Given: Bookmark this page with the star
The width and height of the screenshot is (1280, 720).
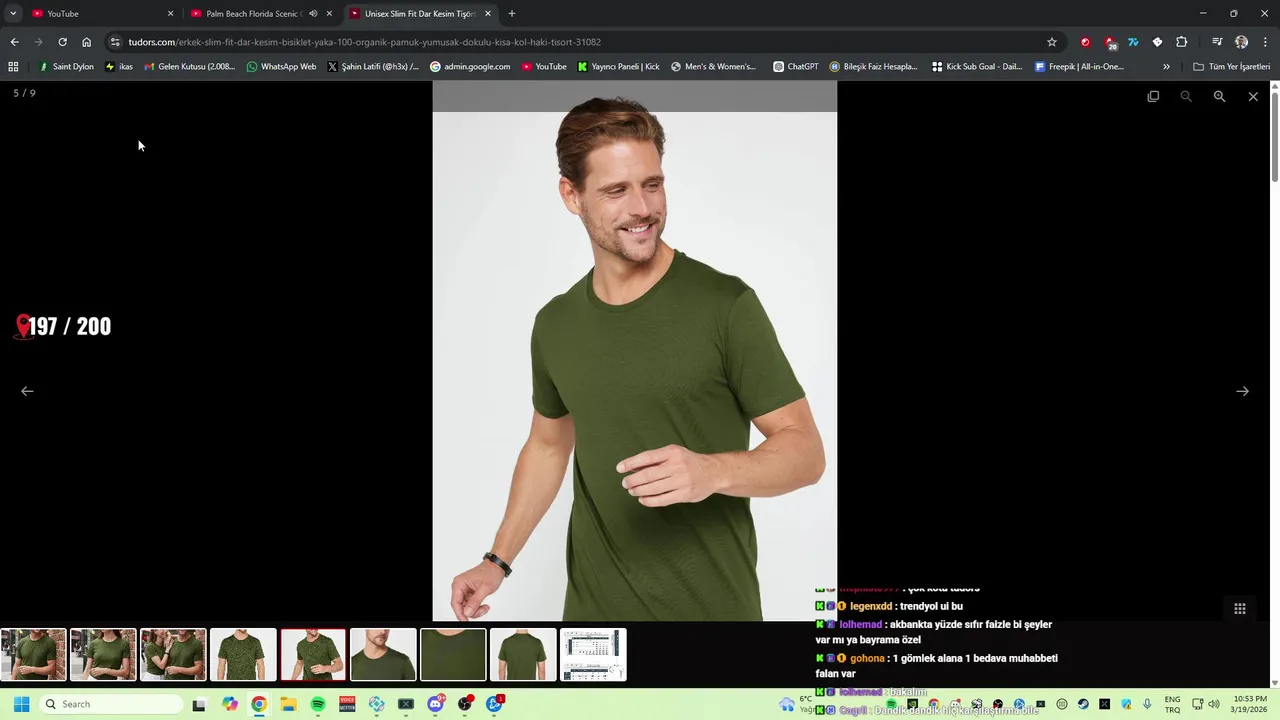Looking at the screenshot, I should coord(1052,42).
